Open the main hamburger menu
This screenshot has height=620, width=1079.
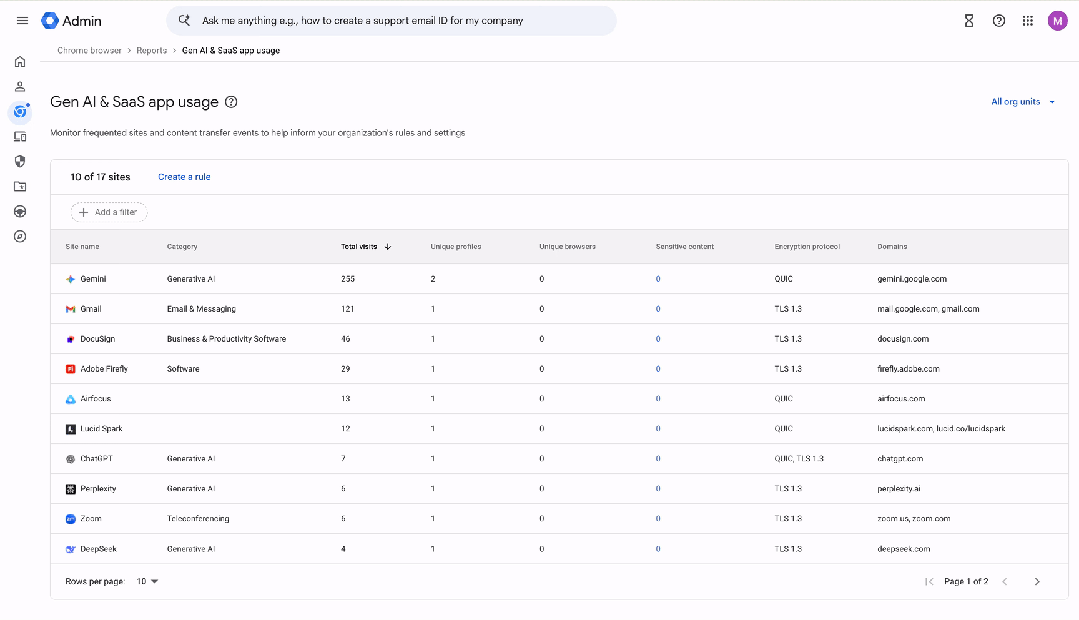22,21
